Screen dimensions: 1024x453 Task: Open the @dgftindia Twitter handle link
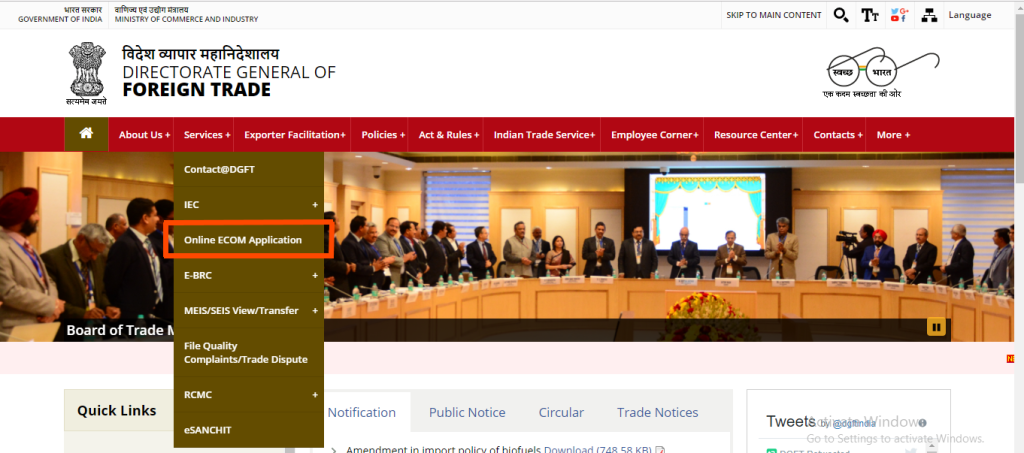[853, 424]
